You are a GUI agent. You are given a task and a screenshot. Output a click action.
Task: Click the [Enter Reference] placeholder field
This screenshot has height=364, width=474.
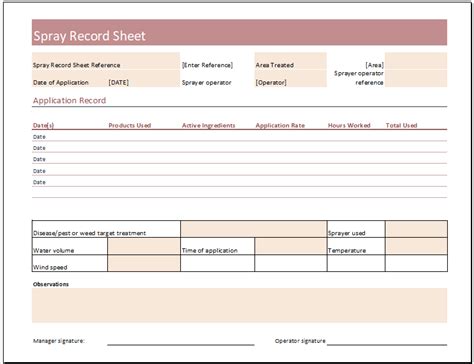point(207,65)
